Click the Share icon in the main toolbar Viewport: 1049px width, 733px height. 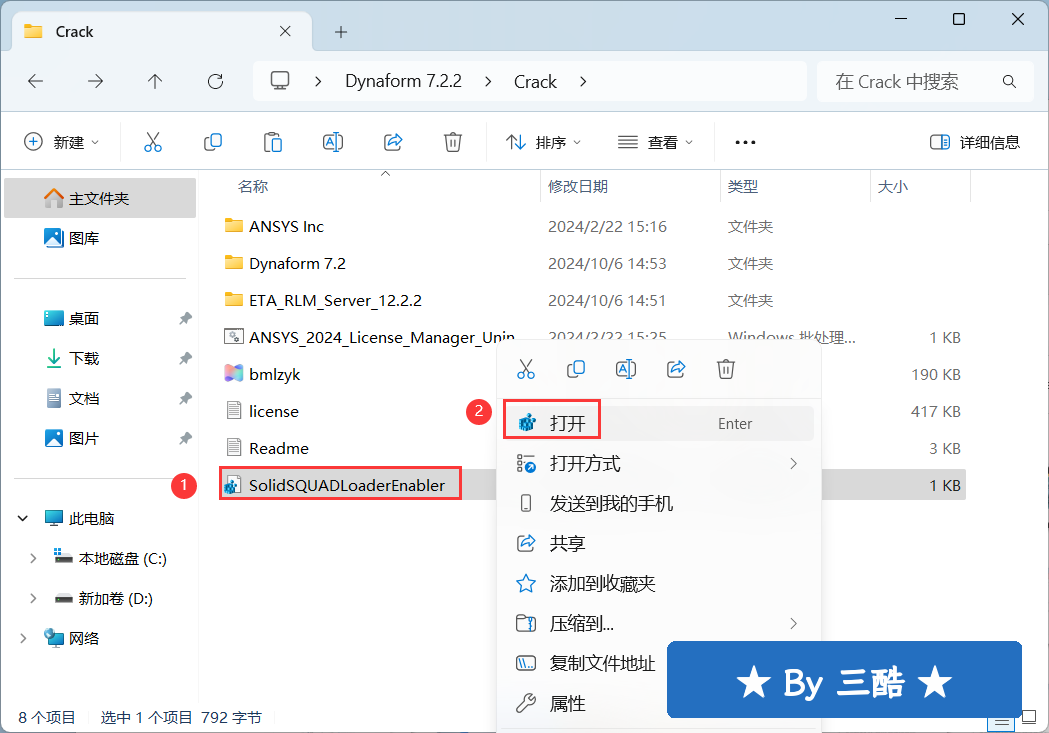pos(393,142)
